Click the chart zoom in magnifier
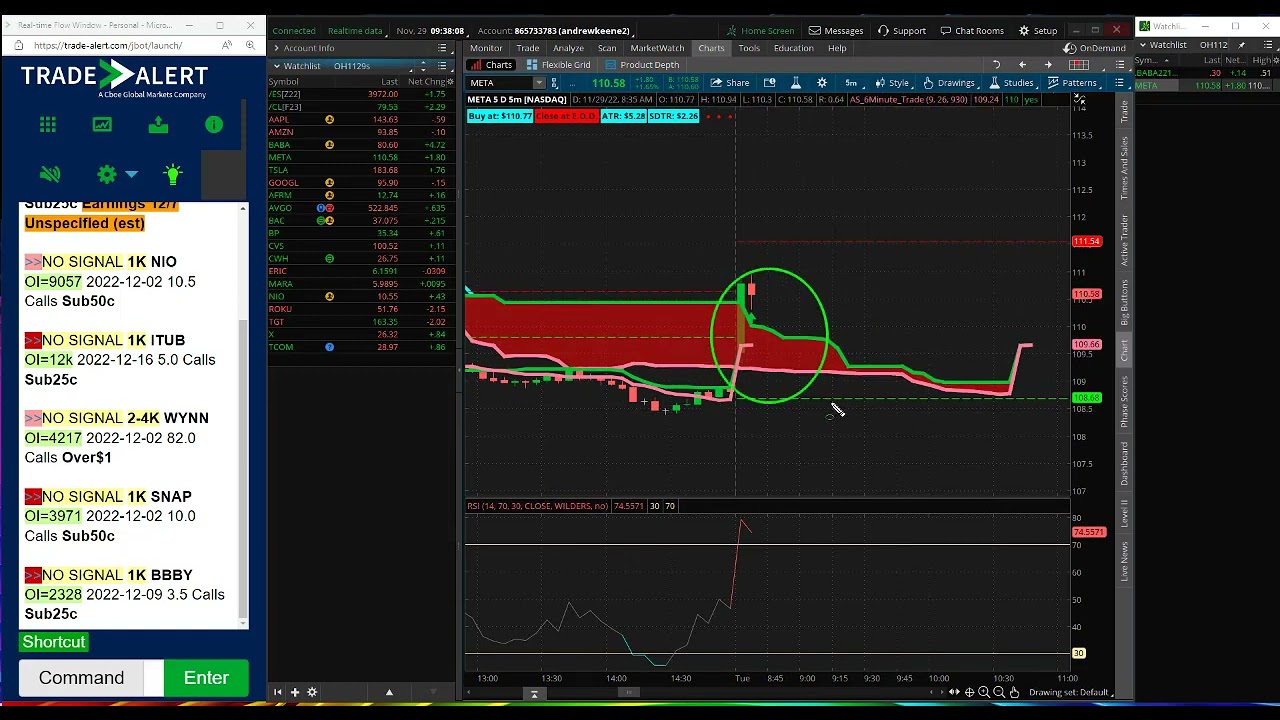Image resolution: width=1280 pixels, height=720 pixels. (984, 692)
